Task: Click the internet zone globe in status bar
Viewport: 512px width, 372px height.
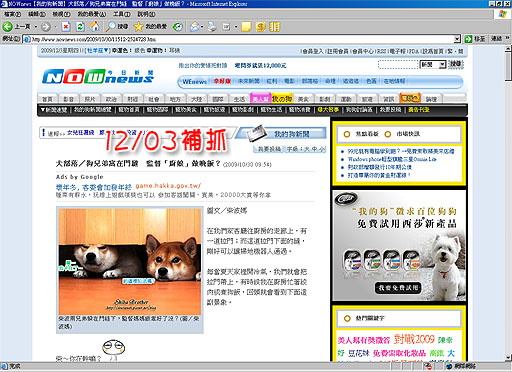Action: 449,366
